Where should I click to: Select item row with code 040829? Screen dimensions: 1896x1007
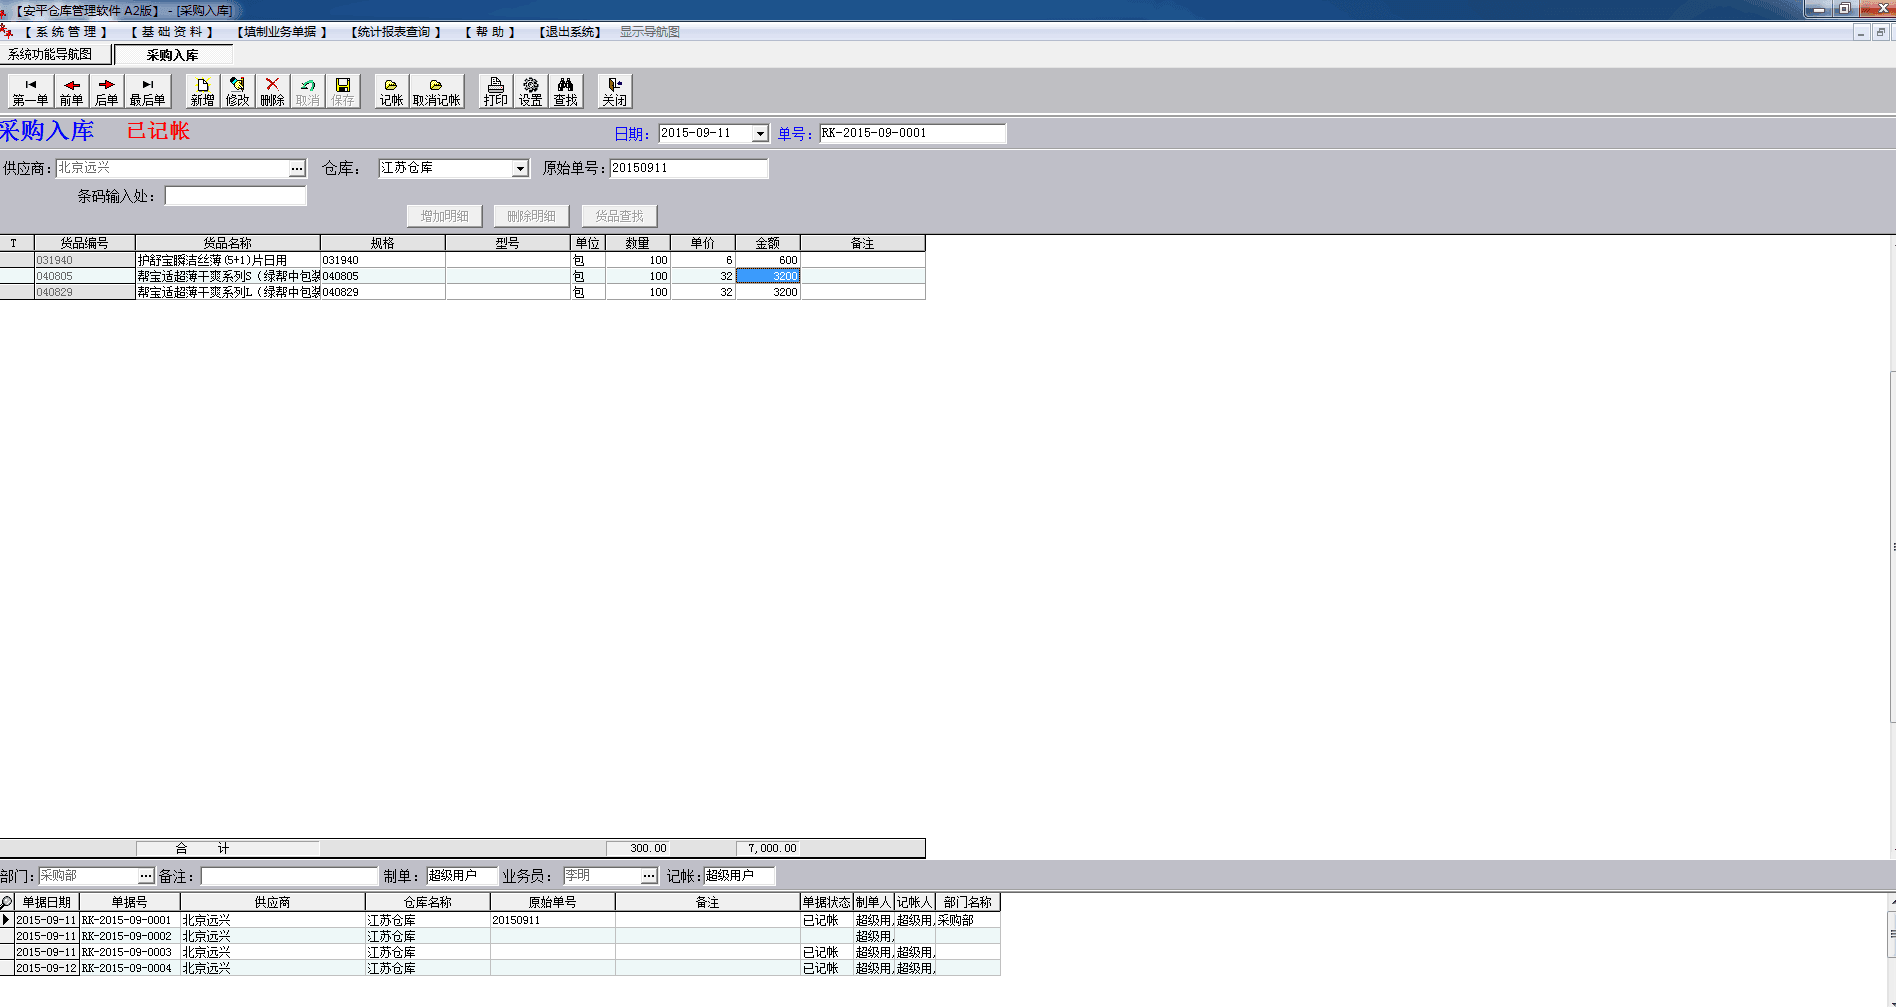tap(462, 292)
